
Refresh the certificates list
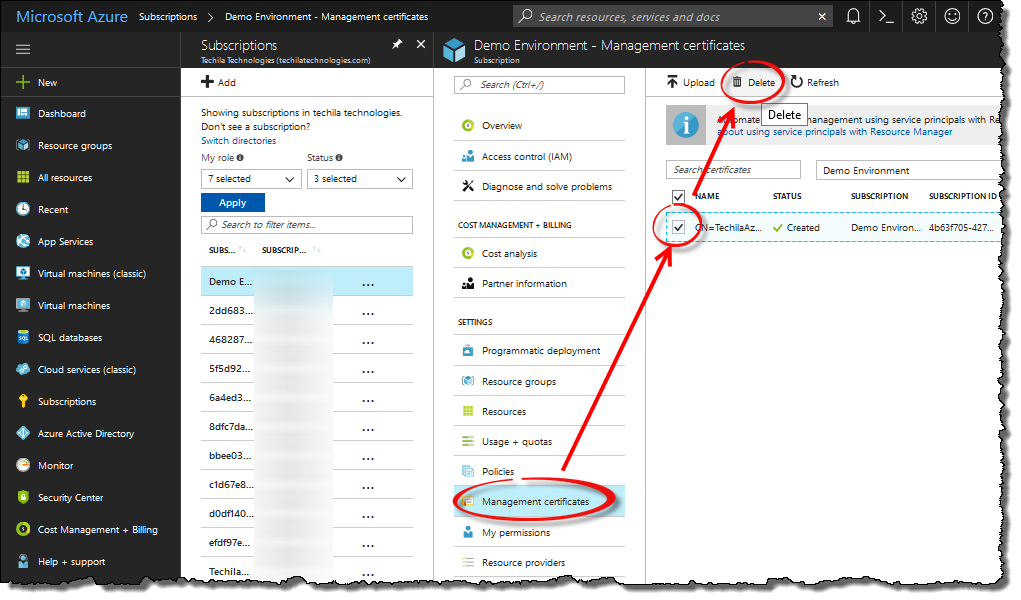[x=815, y=83]
